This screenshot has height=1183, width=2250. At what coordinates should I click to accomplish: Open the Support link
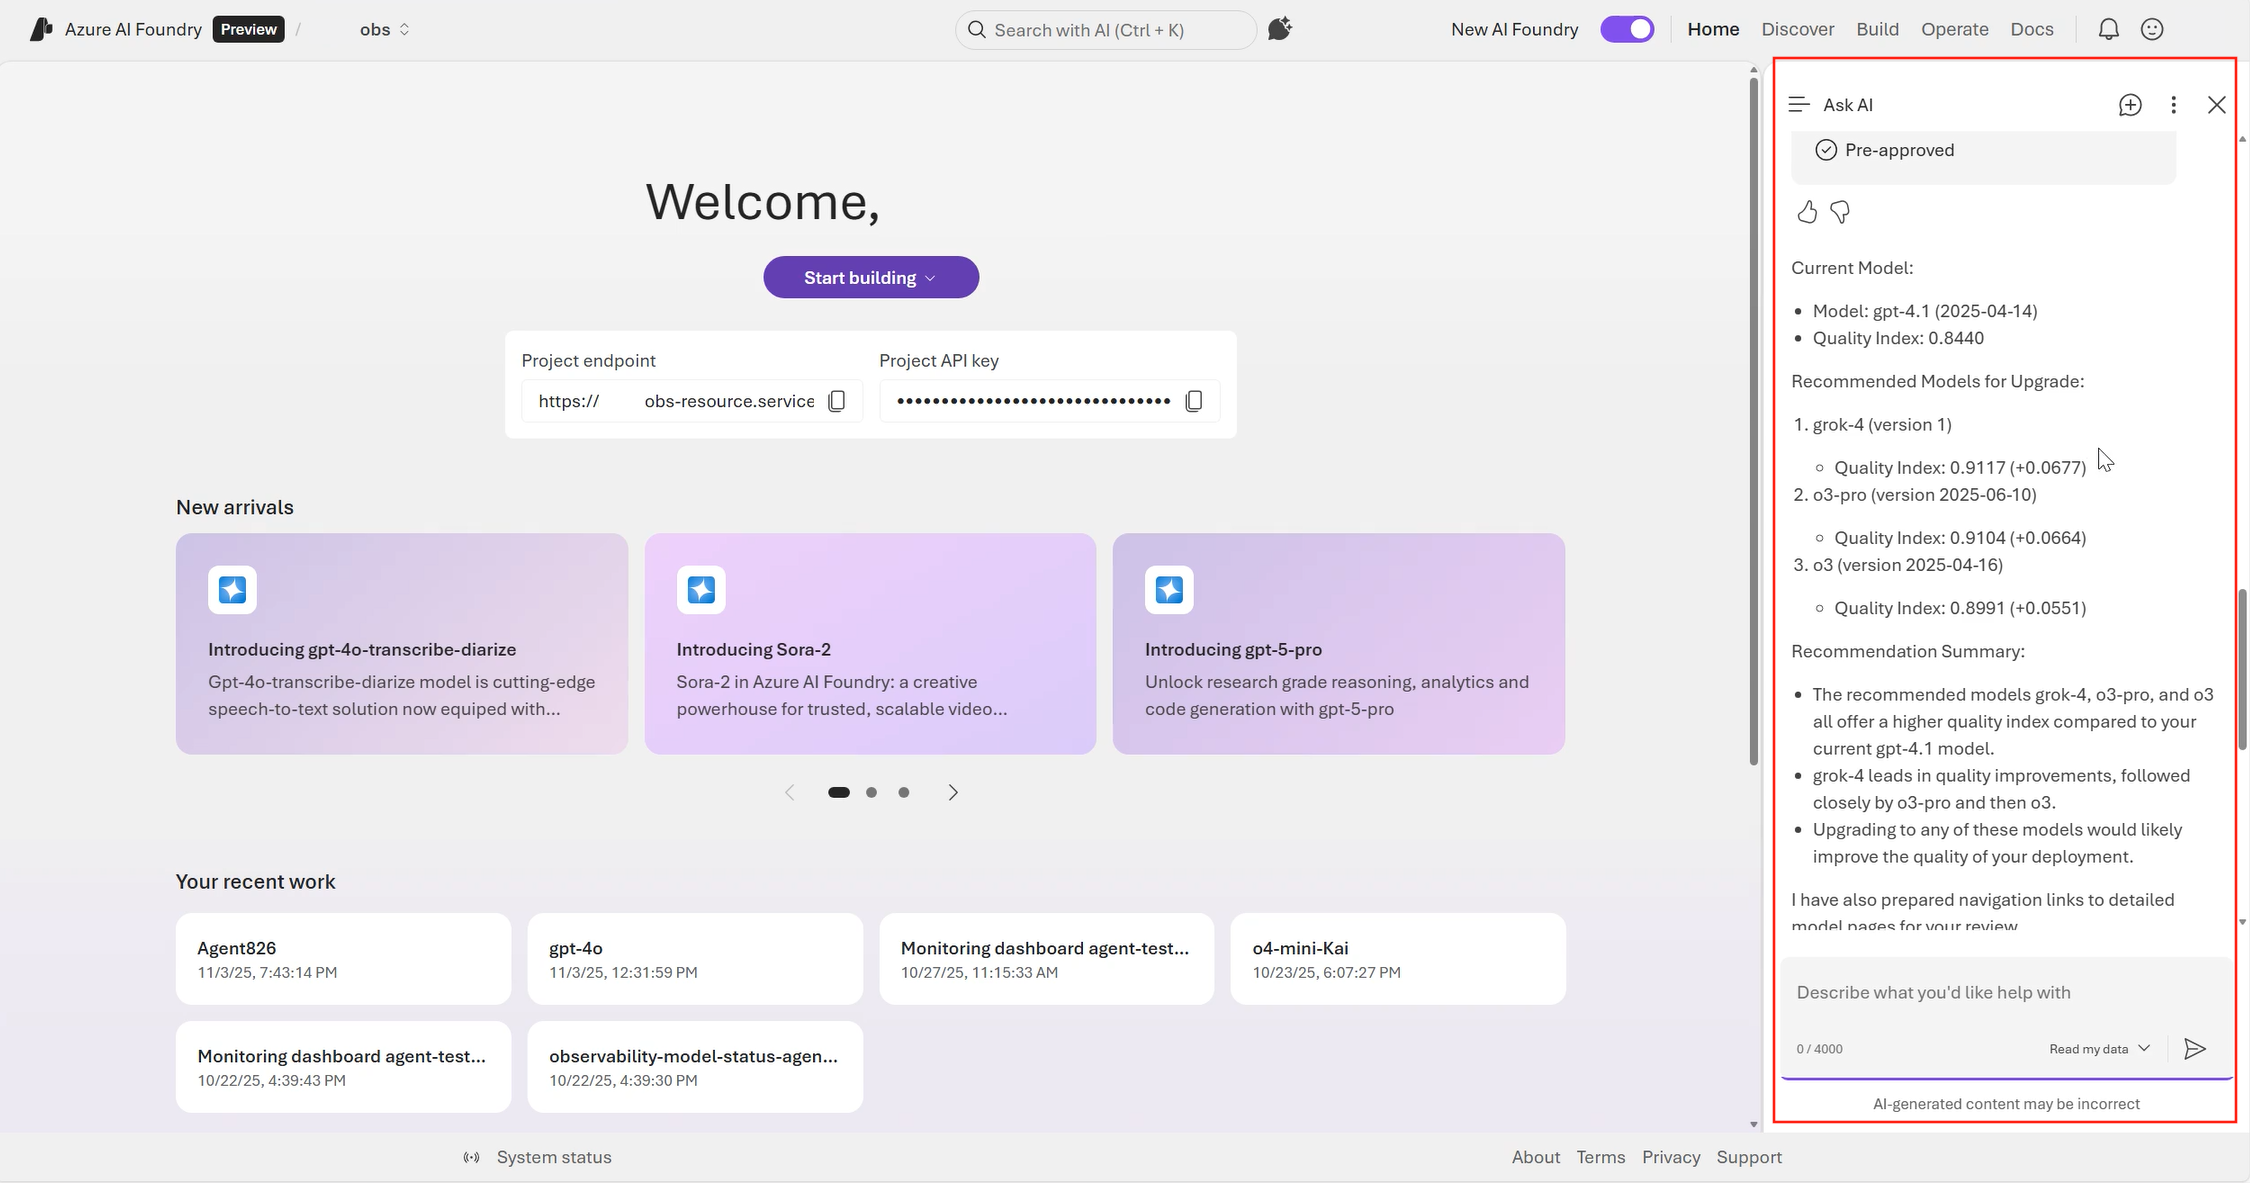[x=1749, y=1157]
